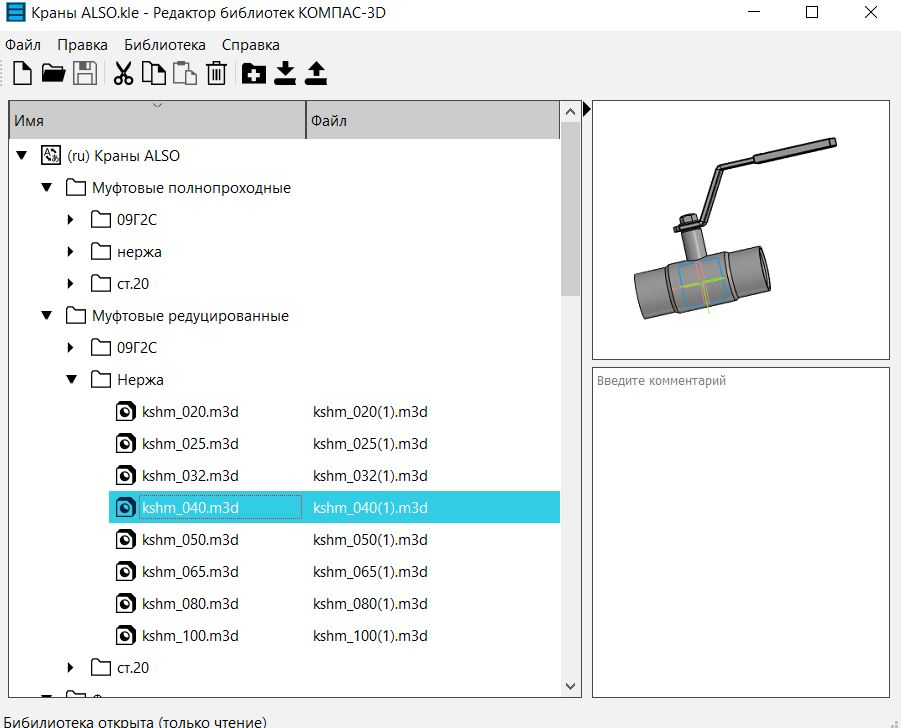Collapse the (ru) Краны ALSO root node

[22, 155]
